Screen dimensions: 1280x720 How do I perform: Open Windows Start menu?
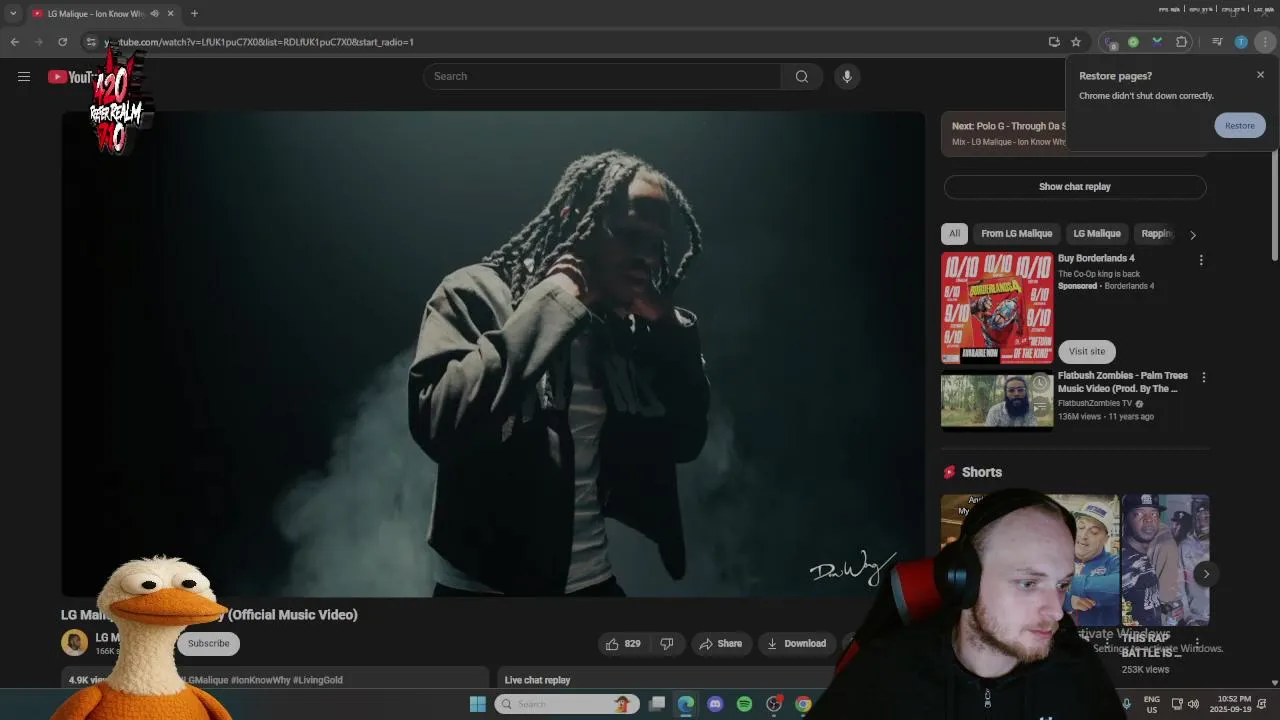click(477, 704)
